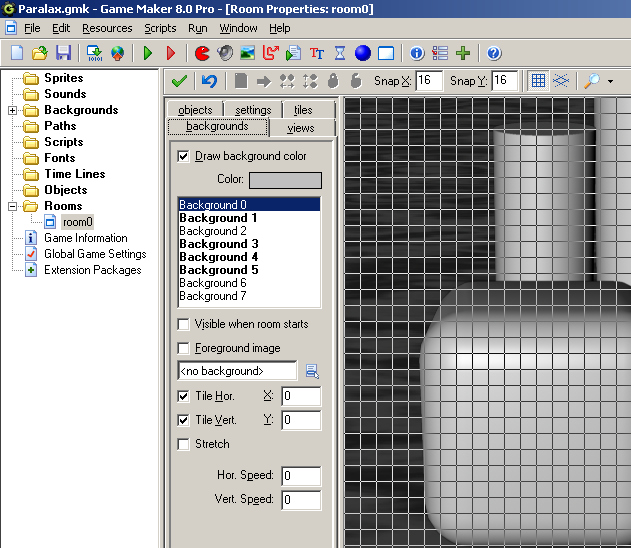Click the Undo arrow in room toolbar
The image size is (631, 548).
click(x=209, y=81)
